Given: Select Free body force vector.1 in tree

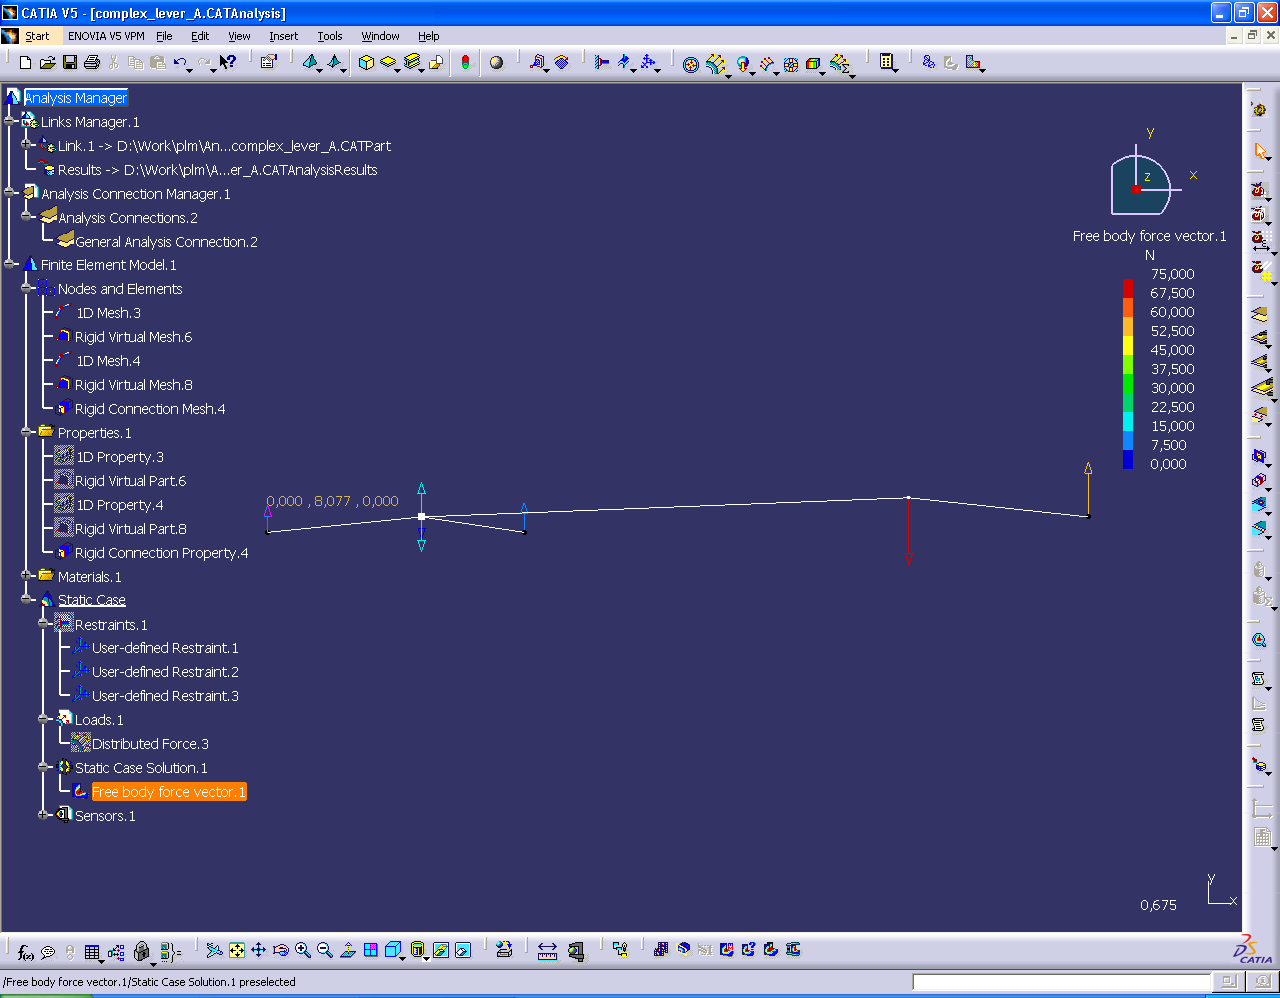Looking at the screenshot, I should click(168, 792).
